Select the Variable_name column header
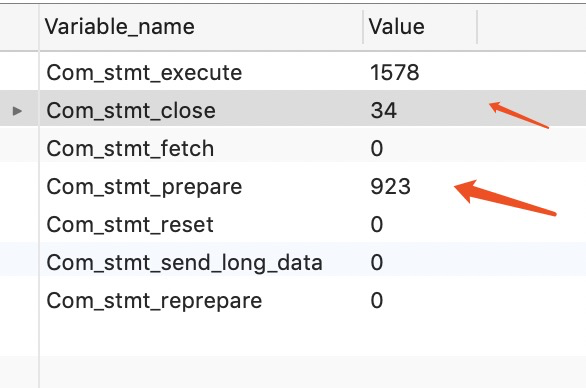The height and width of the screenshot is (388, 586). (x=120, y=27)
